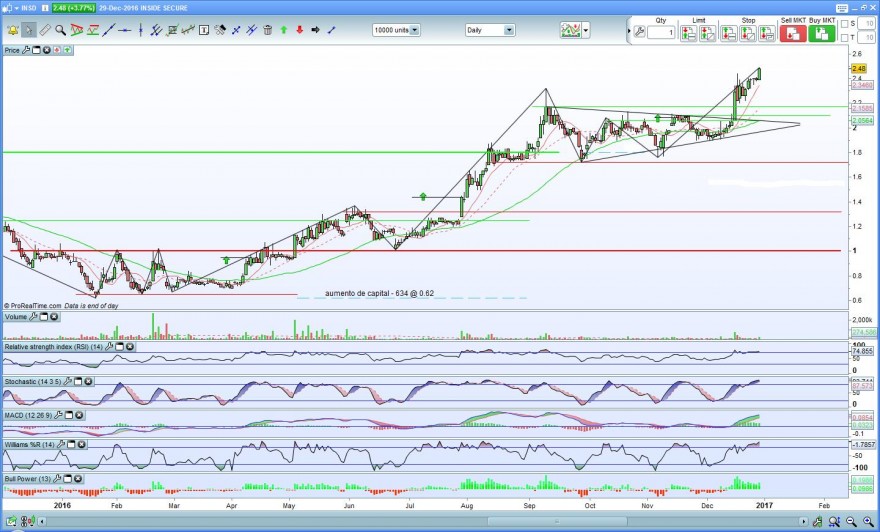
Task: Tick the S stop checkbox
Action: [844, 24]
